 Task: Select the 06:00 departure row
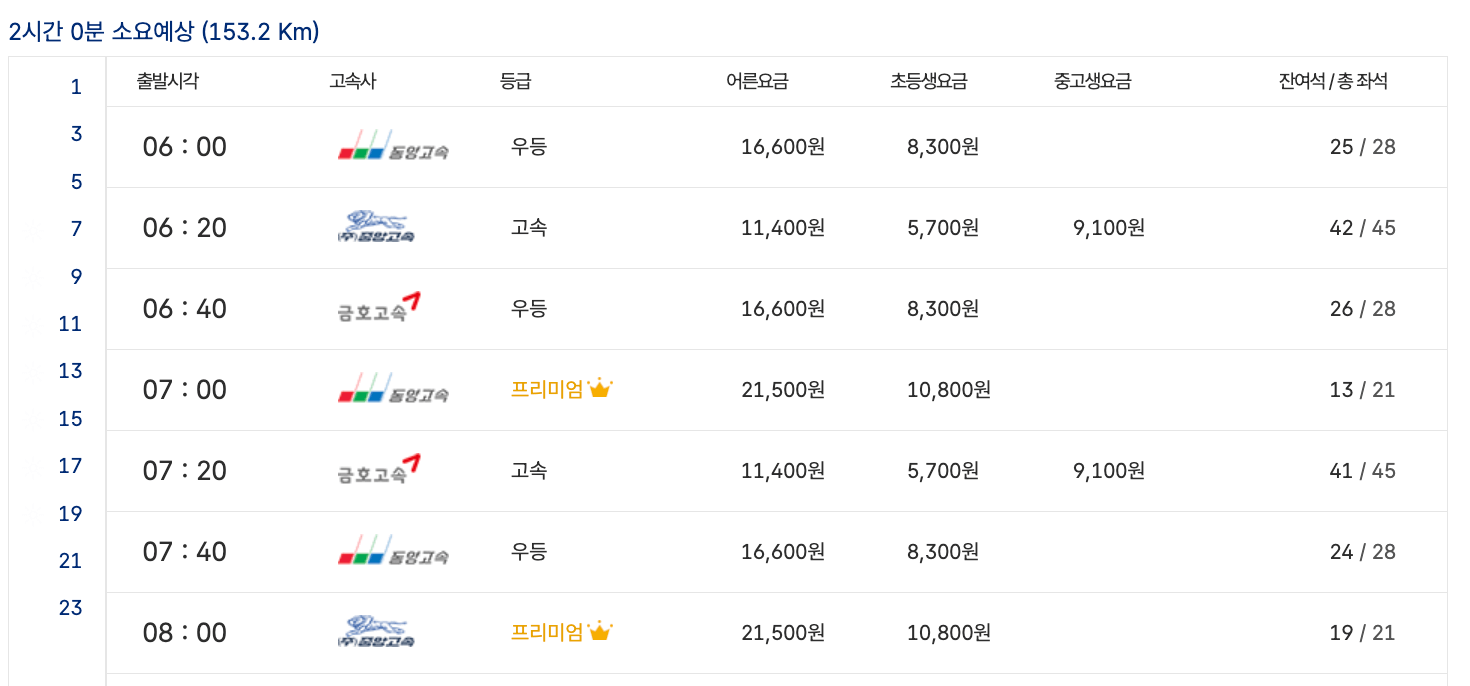click(735, 146)
